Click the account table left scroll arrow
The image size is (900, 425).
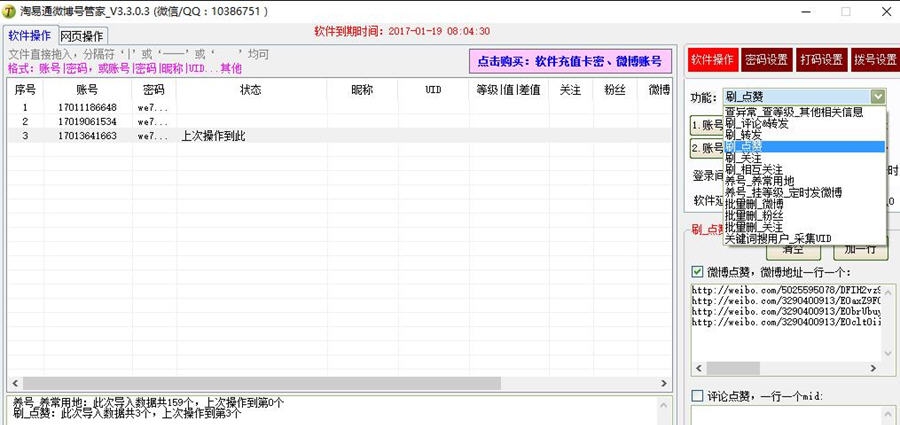[x=15, y=383]
